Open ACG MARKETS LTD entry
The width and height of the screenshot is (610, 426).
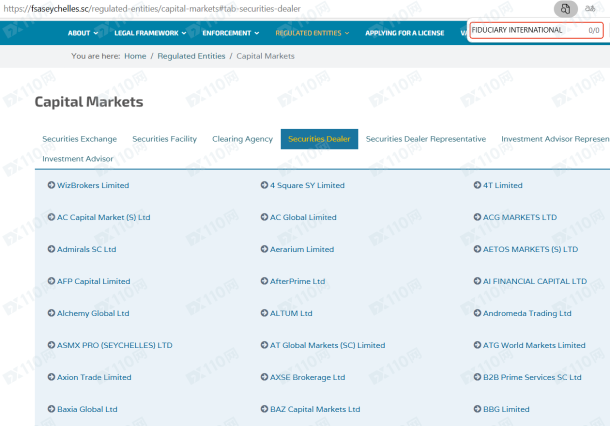pyautogui.click(x=520, y=217)
